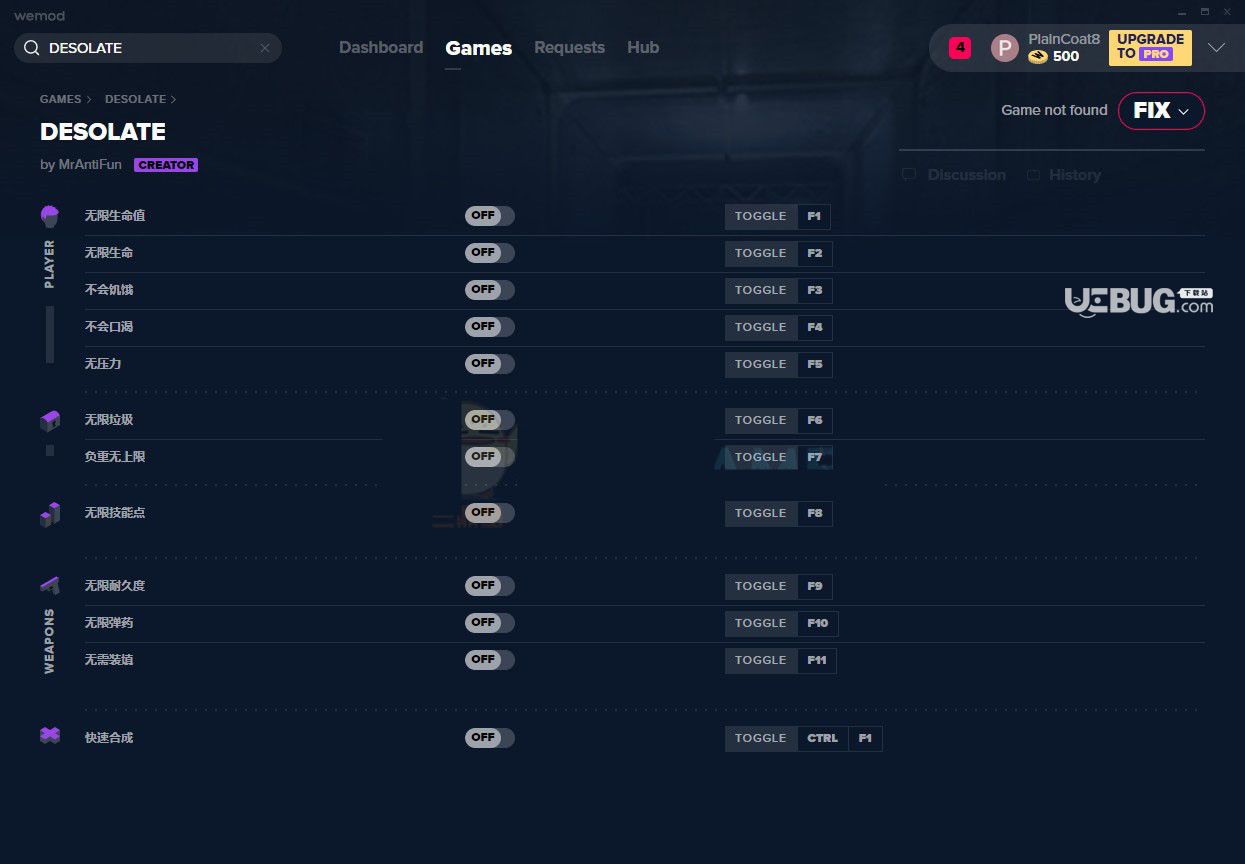Image resolution: width=1245 pixels, height=864 pixels.
Task: Open MrAntiFun creator profile link
Action: (92, 165)
